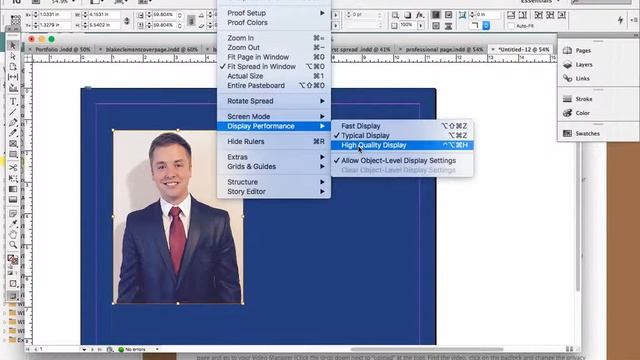Switch to Untitled-12 tab
Viewport: 640px width, 360px height.
click(x=524, y=49)
